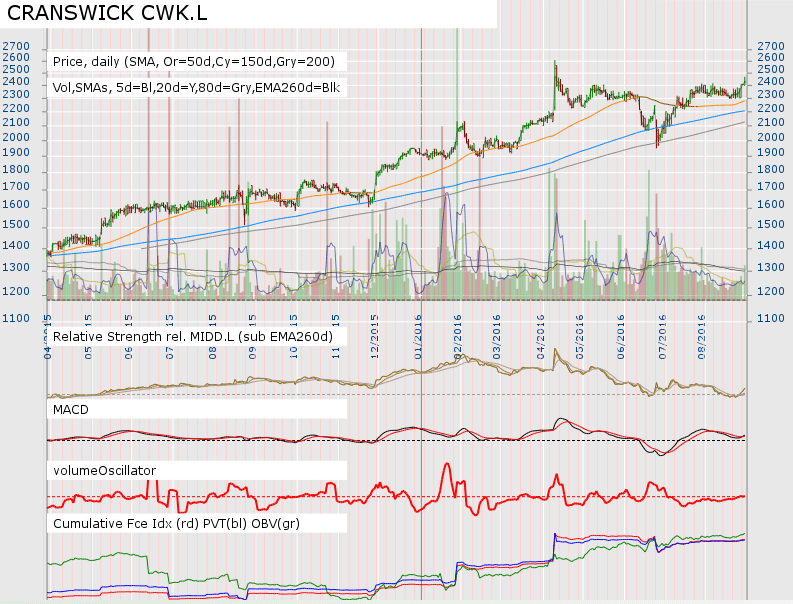The width and height of the screenshot is (793, 604).
Task: Click 2000 on the left price axis
Action: (16, 137)
